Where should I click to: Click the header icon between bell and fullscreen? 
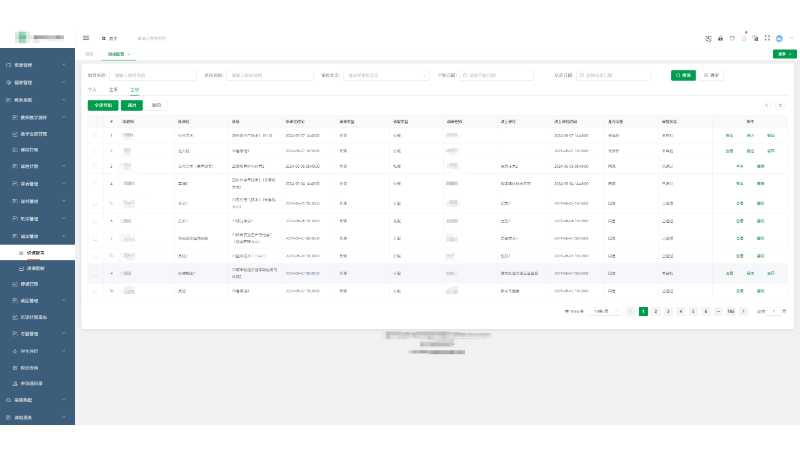point(755,38)
